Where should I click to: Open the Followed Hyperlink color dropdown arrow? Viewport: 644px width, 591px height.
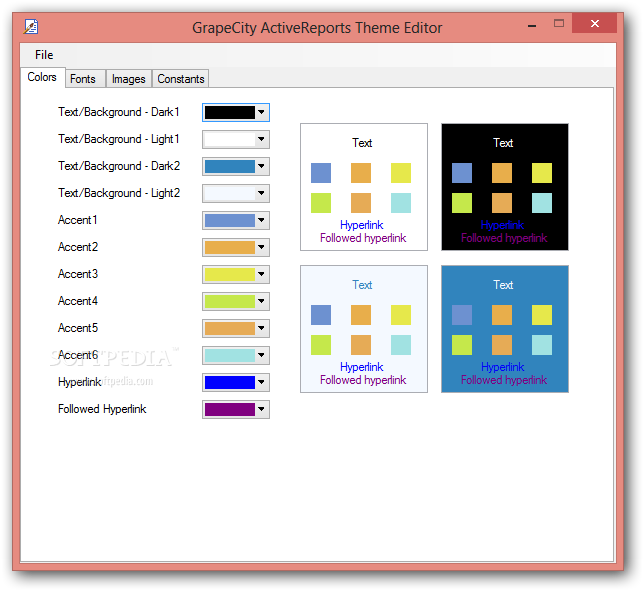pos(261,409)
